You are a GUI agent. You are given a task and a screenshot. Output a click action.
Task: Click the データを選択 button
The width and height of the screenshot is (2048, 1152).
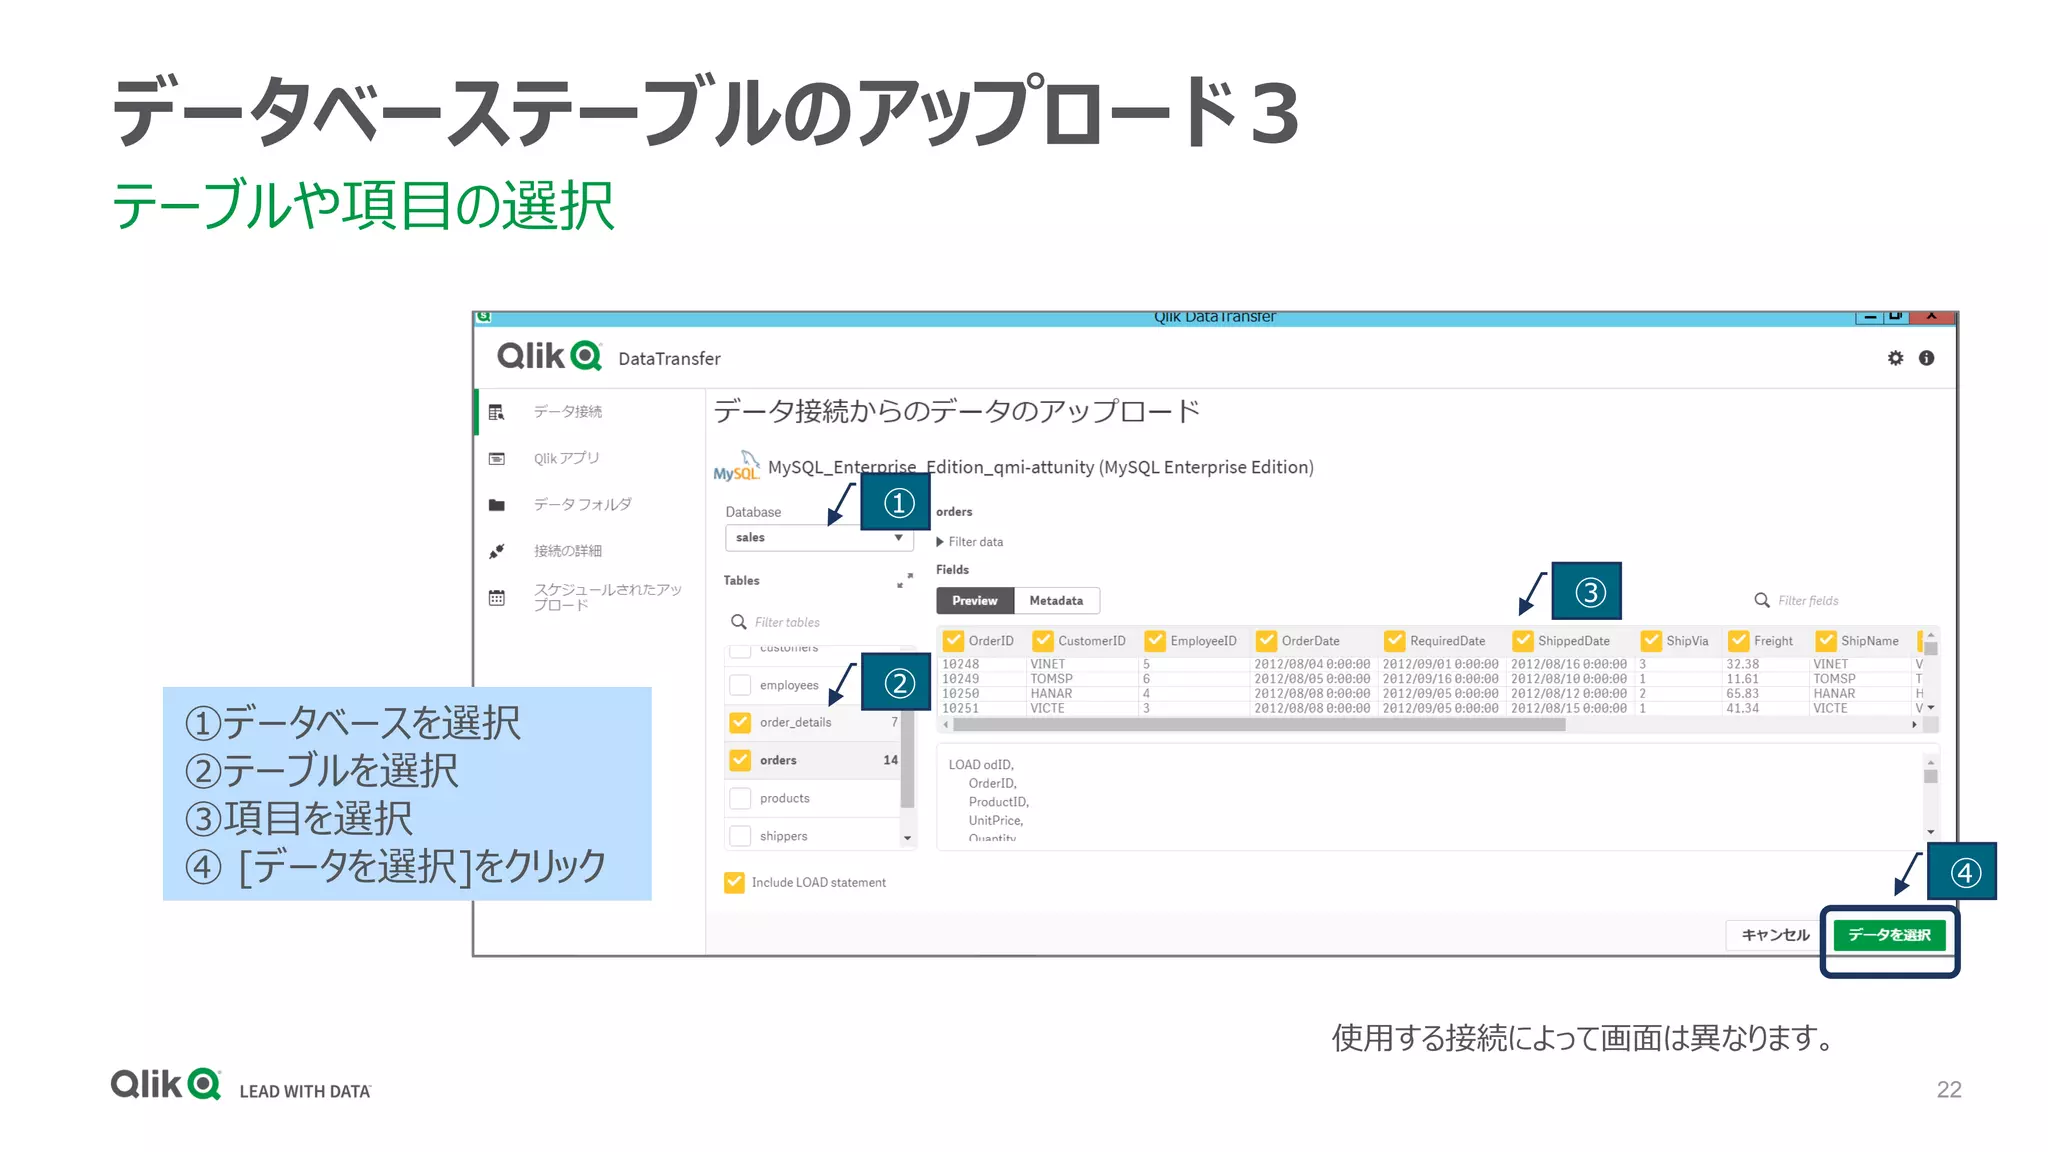[x=1888, y=935]
